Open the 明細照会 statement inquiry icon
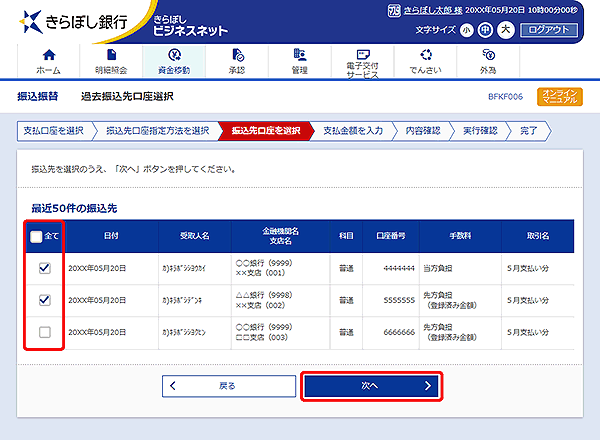Screen dimensions: 600x440 (111, 60)
